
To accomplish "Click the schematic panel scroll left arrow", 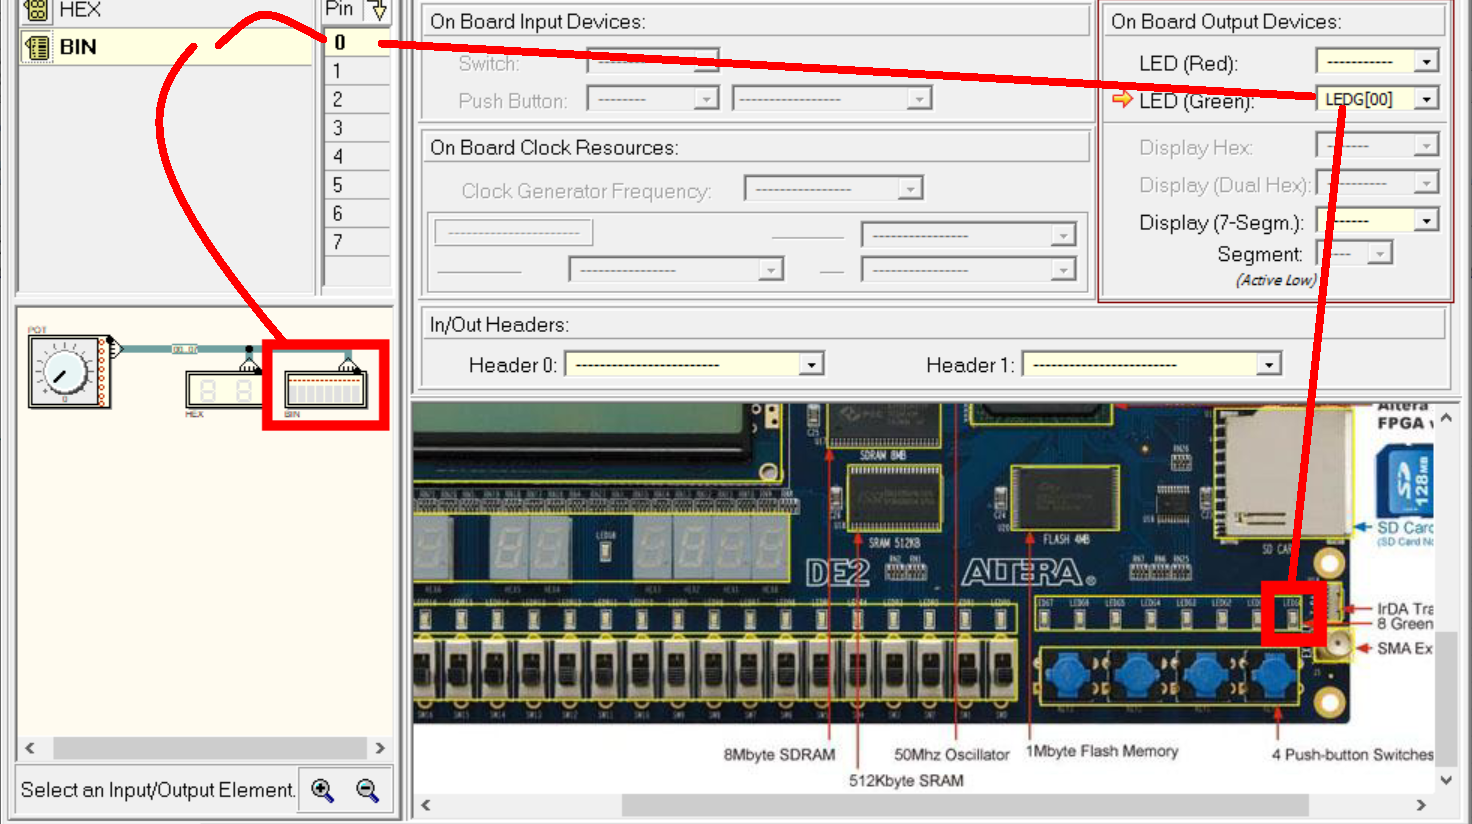I will [30, 748].
